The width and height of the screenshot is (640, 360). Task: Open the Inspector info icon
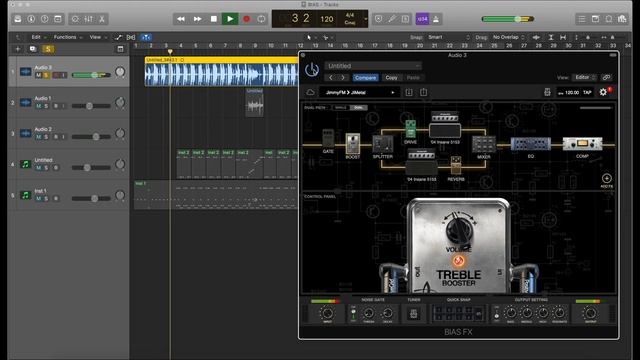[31, 19]
